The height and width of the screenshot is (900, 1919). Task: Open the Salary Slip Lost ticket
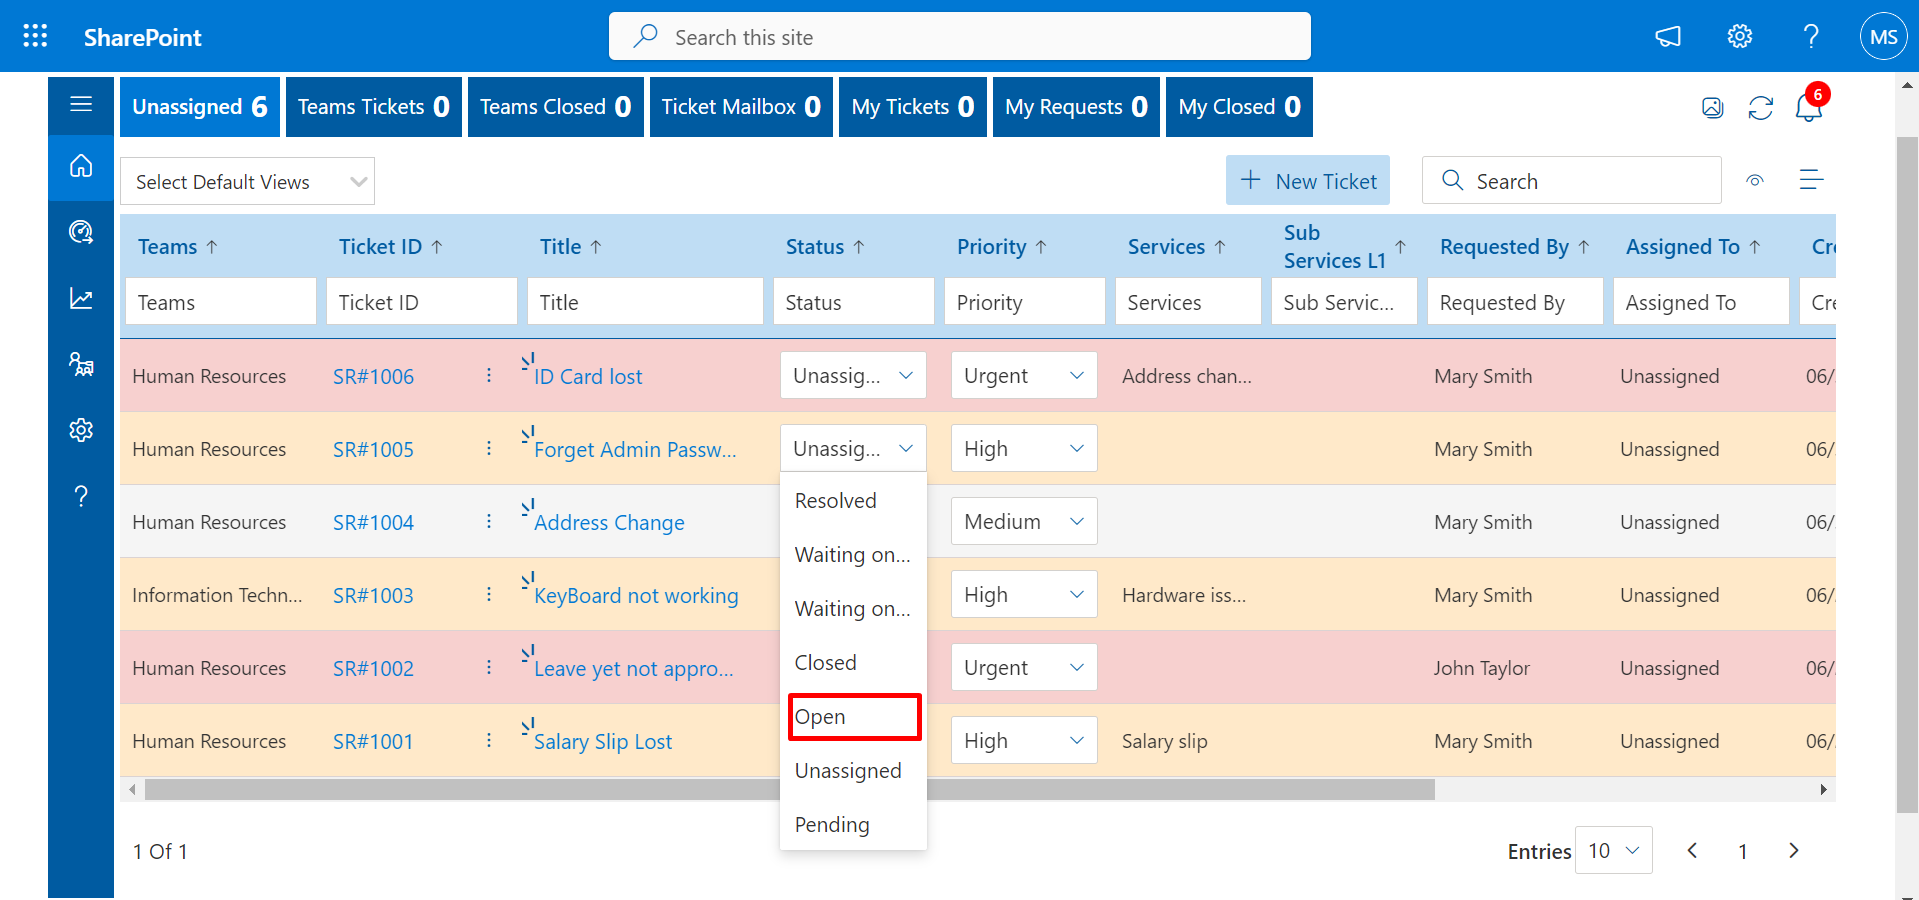(603, 742)
